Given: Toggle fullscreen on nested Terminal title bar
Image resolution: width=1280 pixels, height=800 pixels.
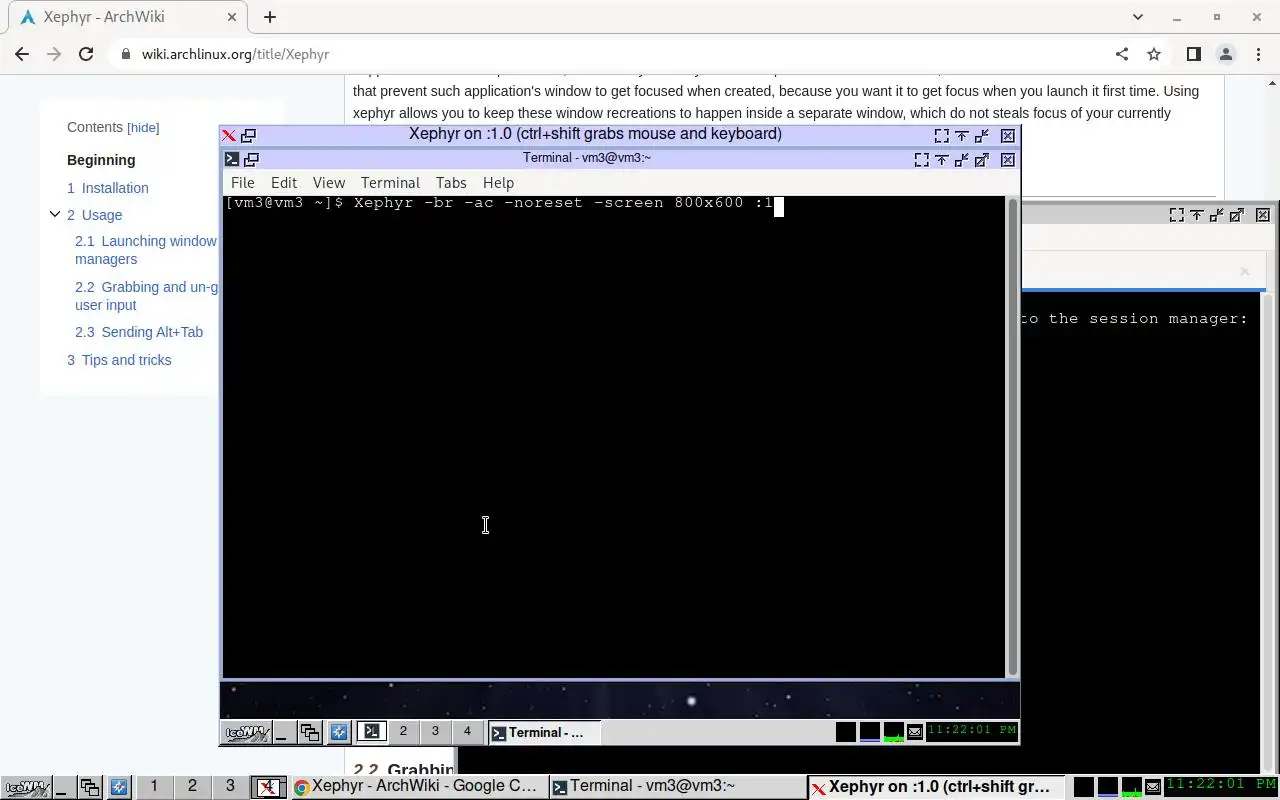Looking at the screenshot, I should [x=921, y=159].
